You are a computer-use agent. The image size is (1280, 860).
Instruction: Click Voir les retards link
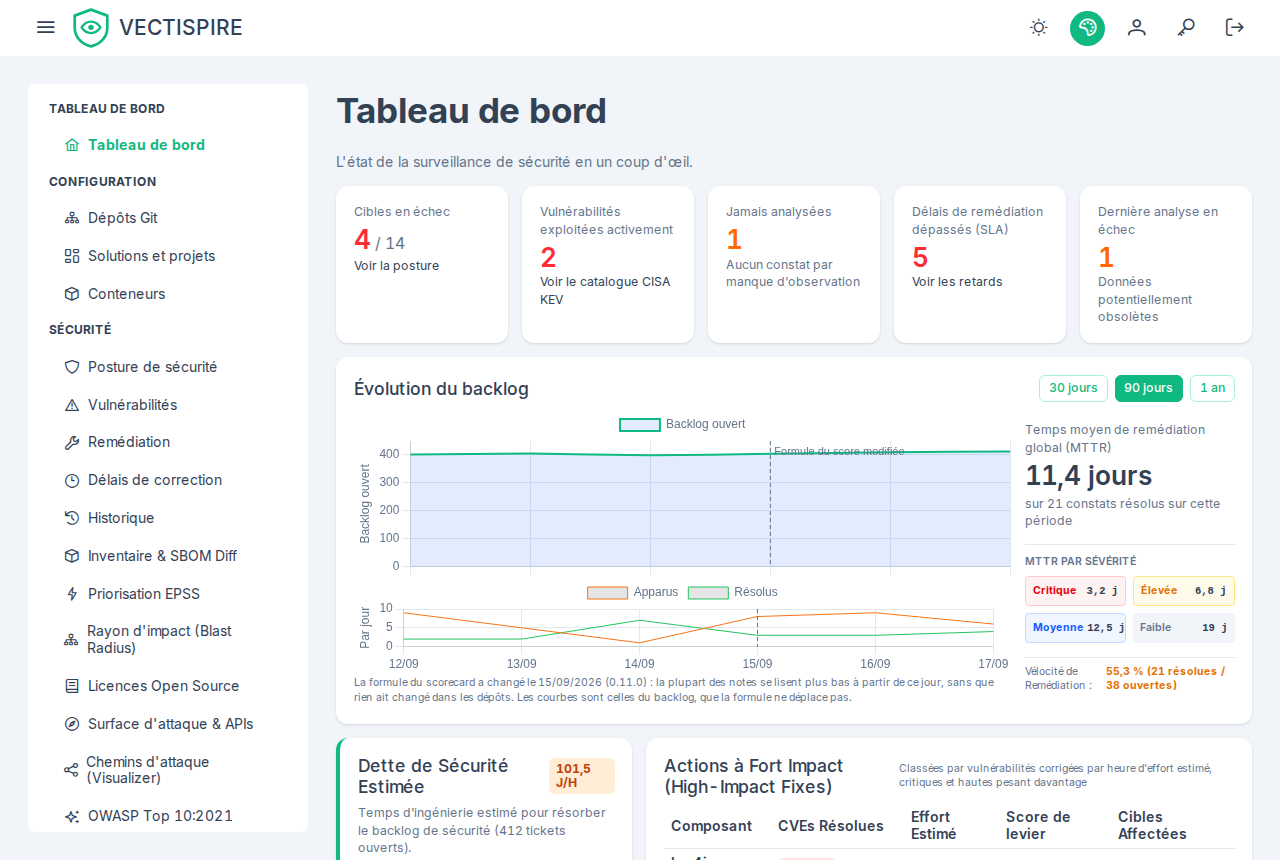coord(957,282)
